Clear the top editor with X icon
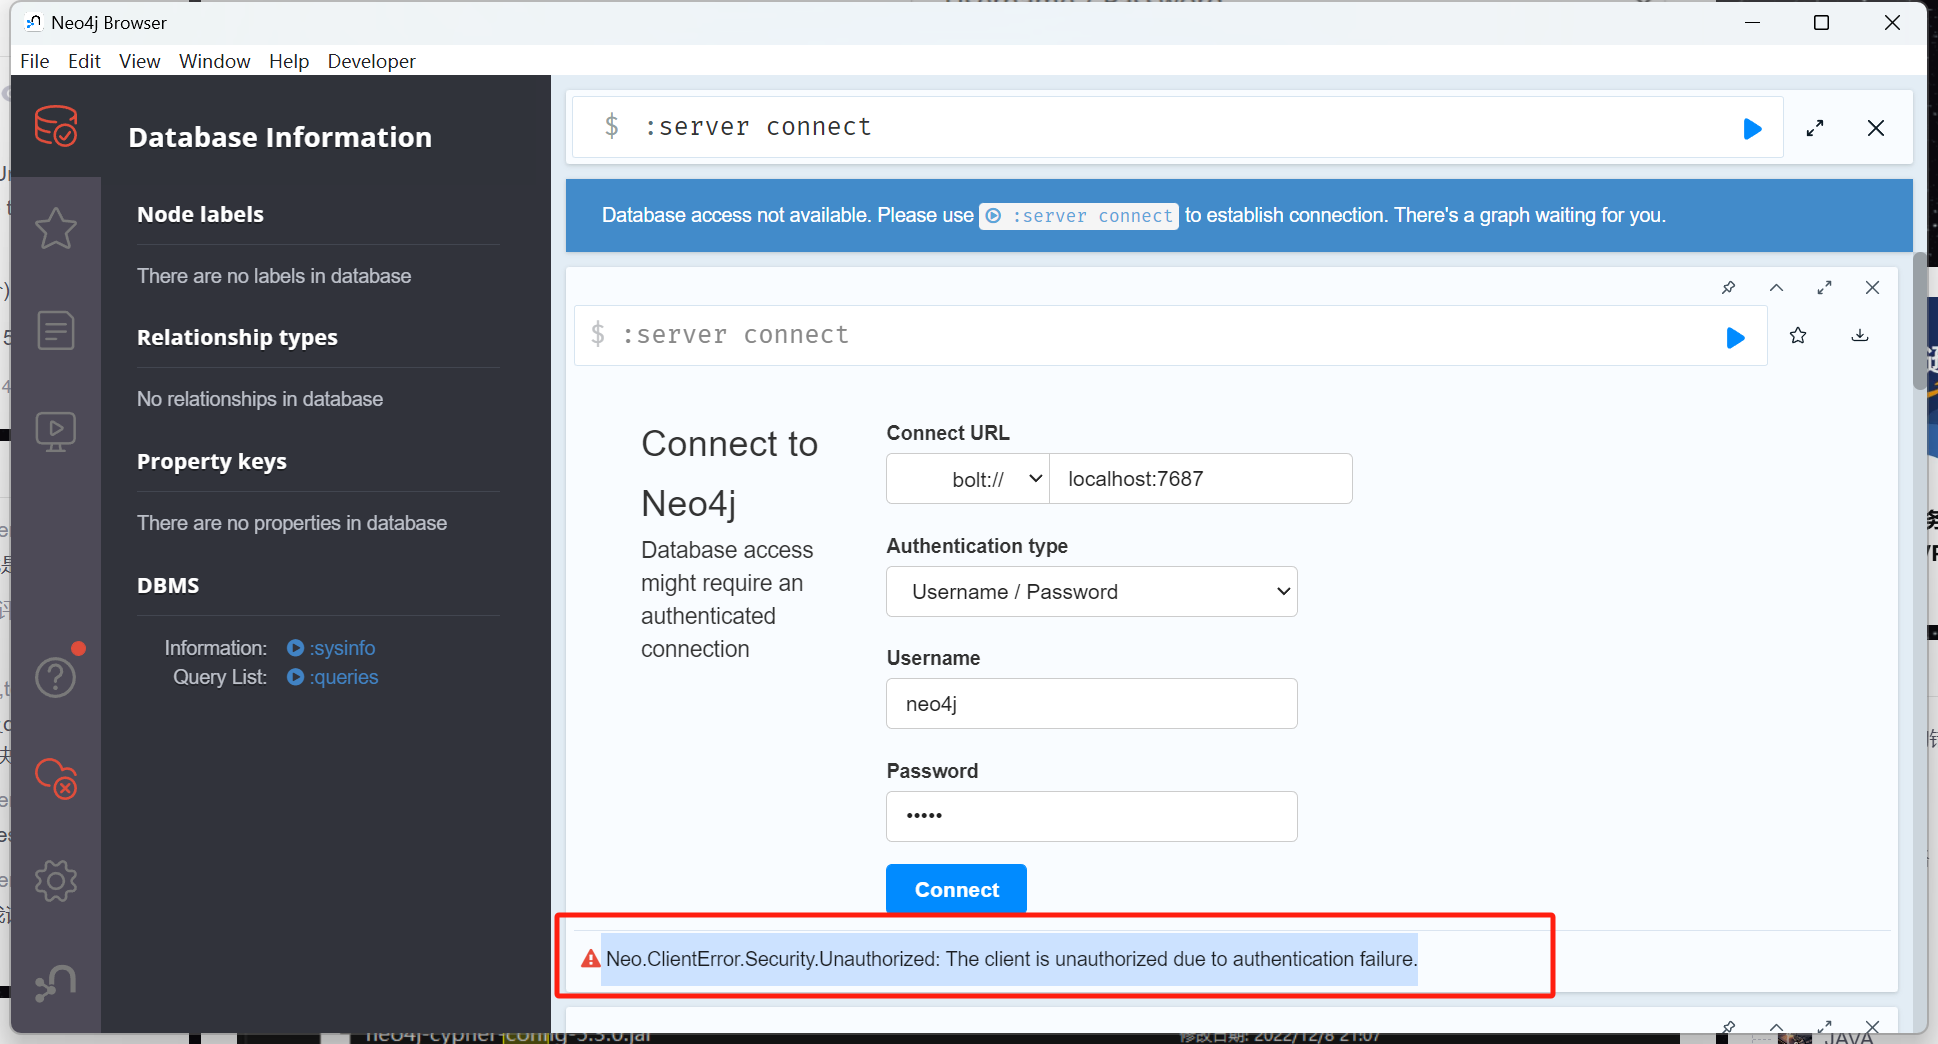Screen dimensions: 1938x1044 1876,128
